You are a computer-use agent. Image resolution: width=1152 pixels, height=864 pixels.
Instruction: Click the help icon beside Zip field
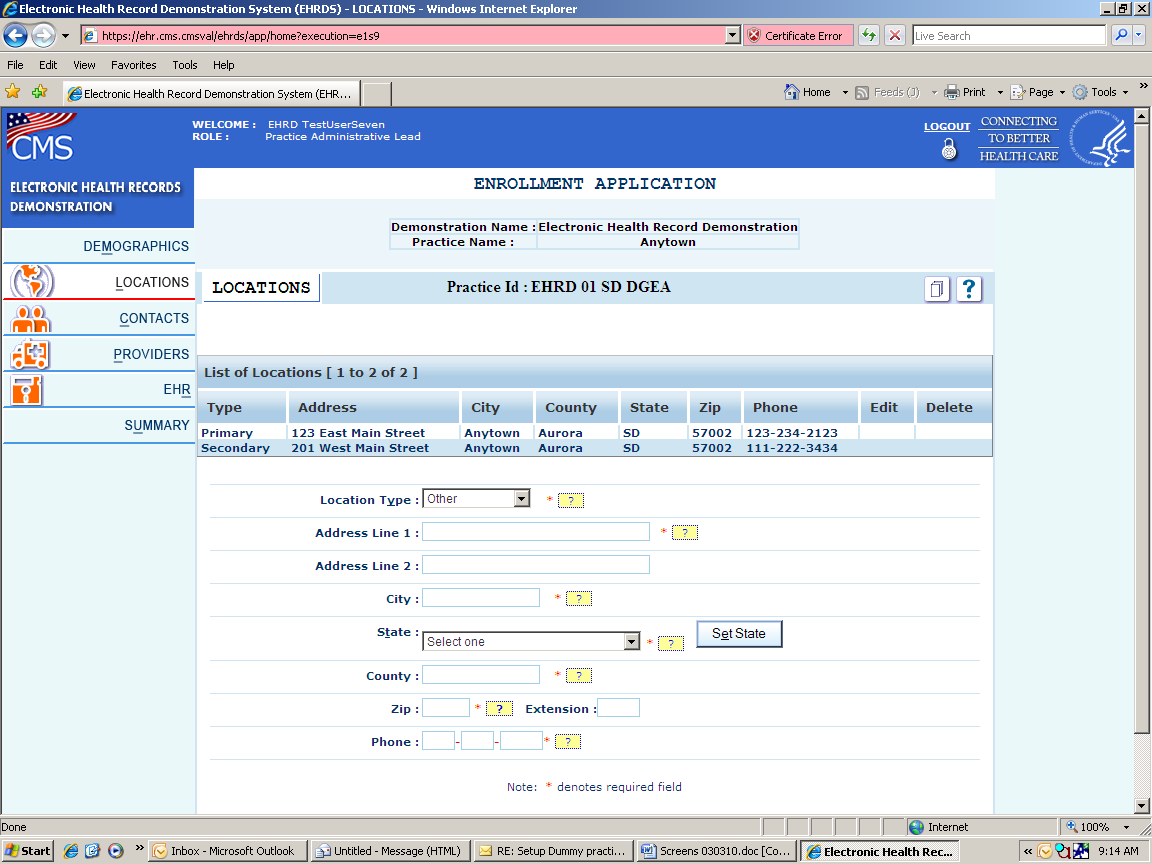[499, 709]
